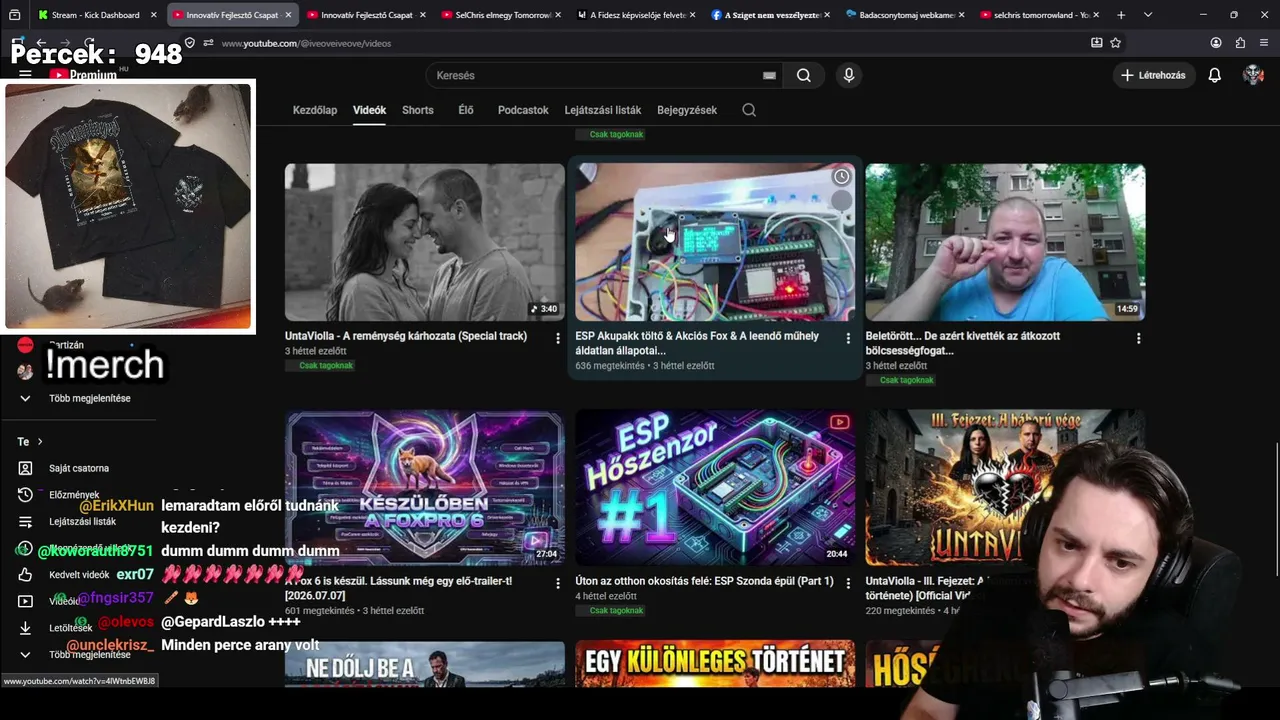Open the browser workspaces icon
The height and width of the screenshot is (720, 1280).
(15, 15)
